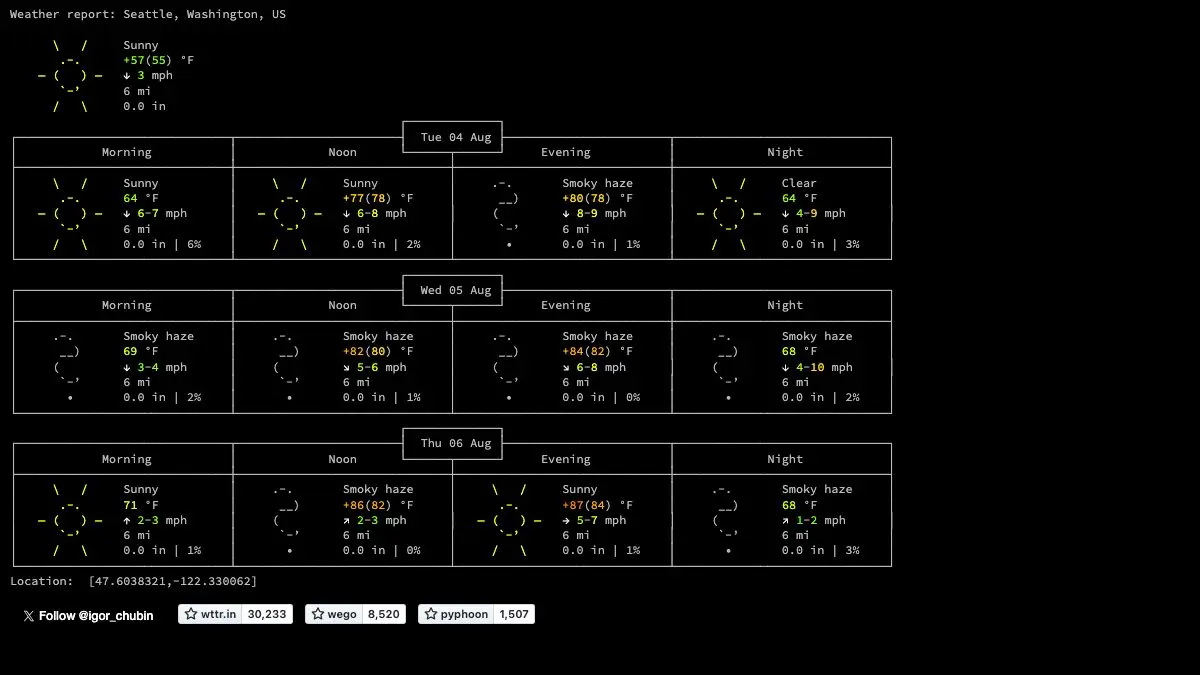
Task: Click the Thu 06 Aug Evening column header
Action: (x=566, y=460)
